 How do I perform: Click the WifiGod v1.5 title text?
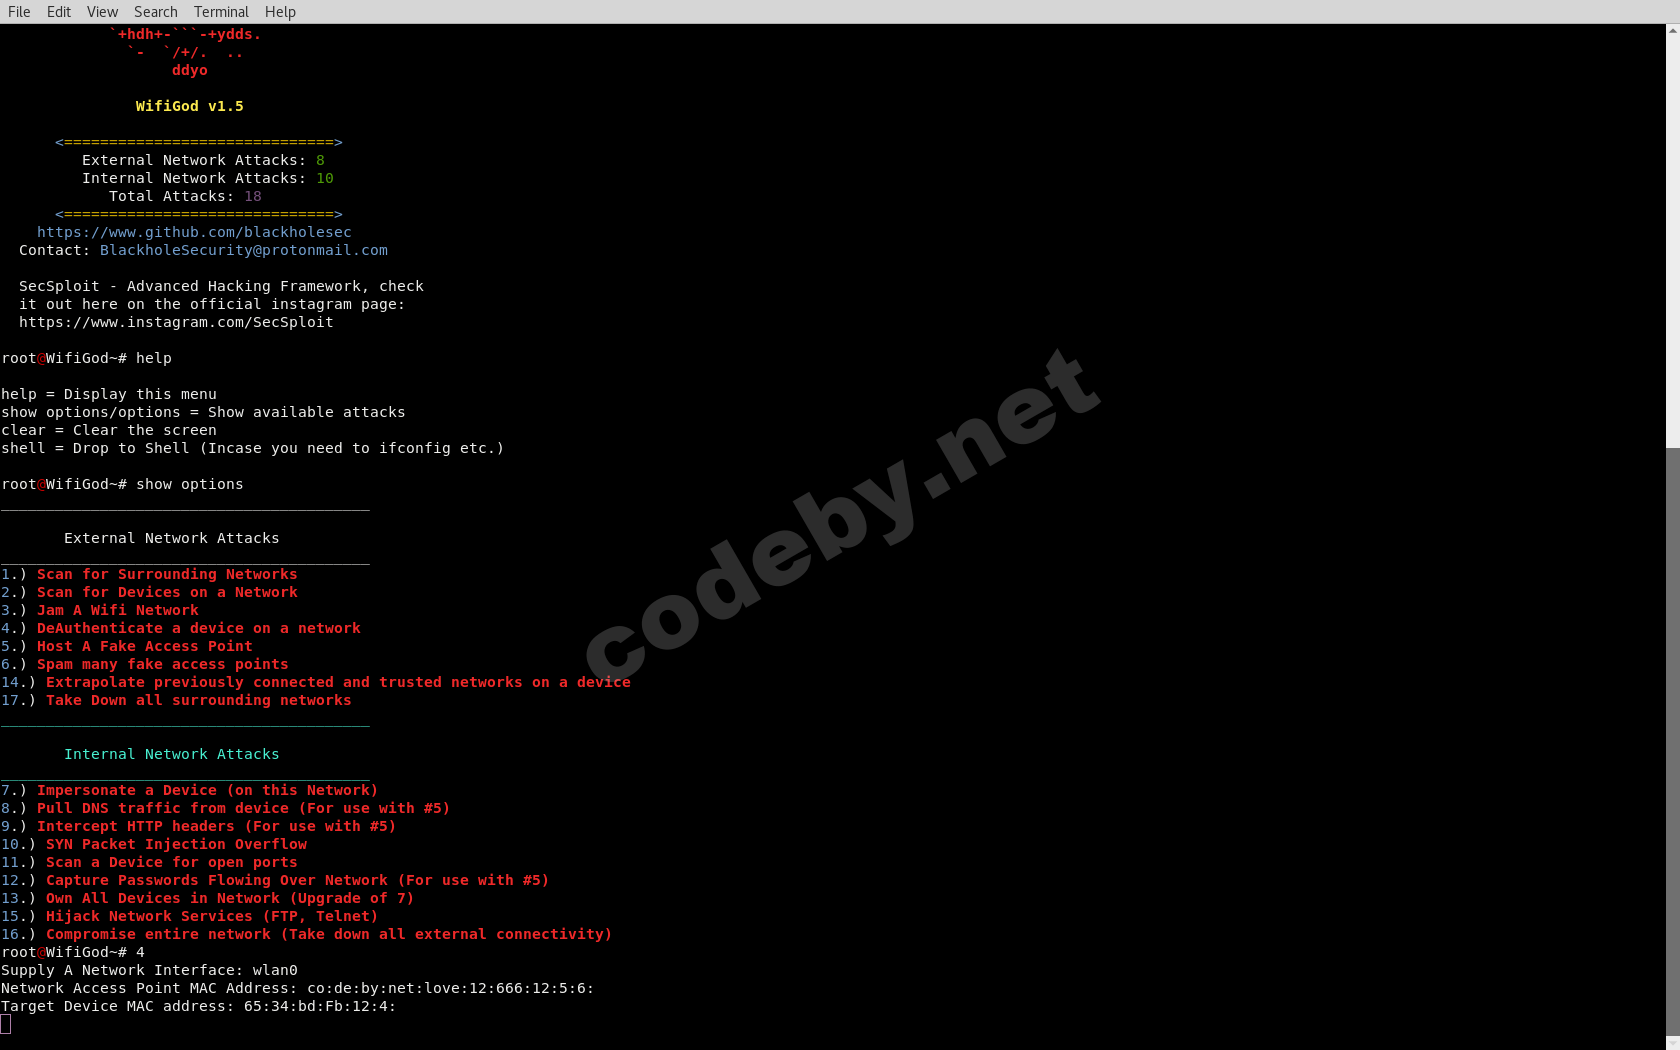pos(189,105)
